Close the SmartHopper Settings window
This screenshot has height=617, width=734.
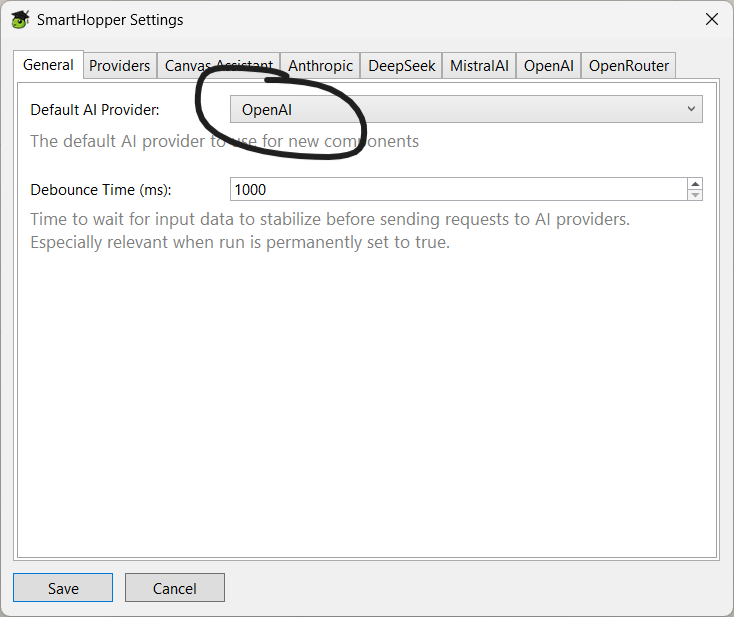point(712,19)
